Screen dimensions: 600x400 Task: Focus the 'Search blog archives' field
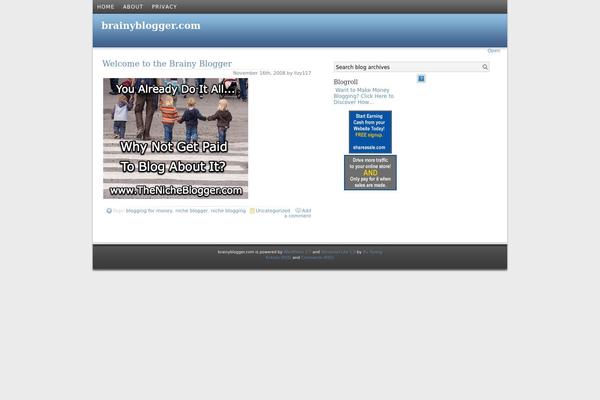(408, 67)
